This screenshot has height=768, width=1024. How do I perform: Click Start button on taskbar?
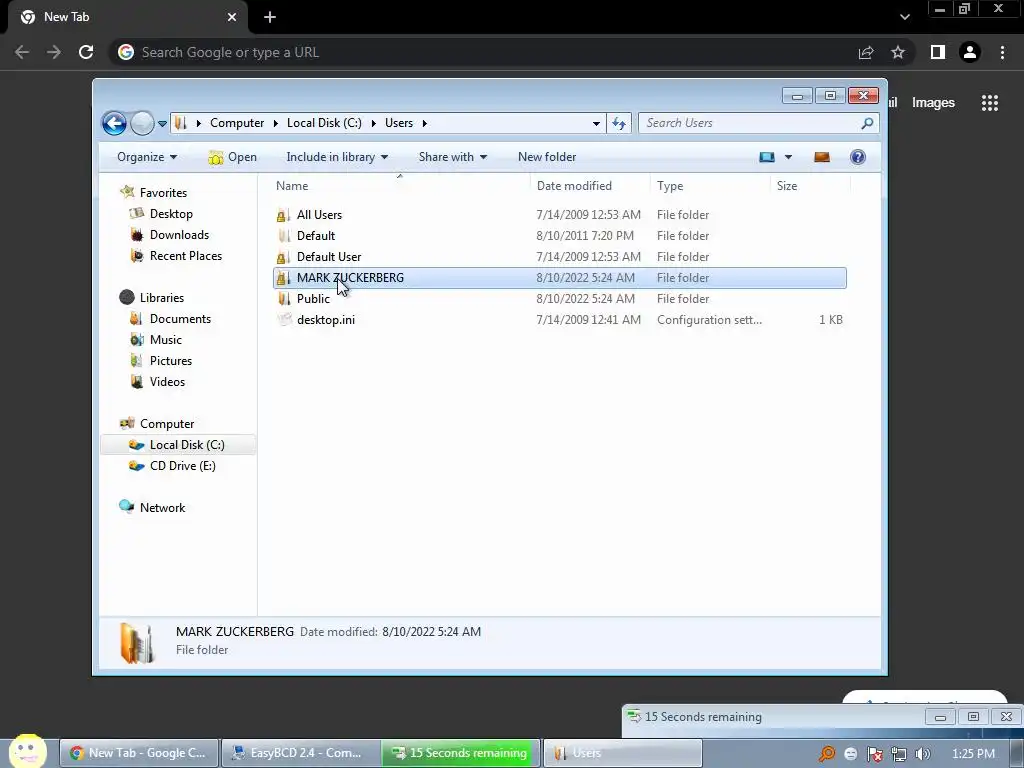(27, 751)
